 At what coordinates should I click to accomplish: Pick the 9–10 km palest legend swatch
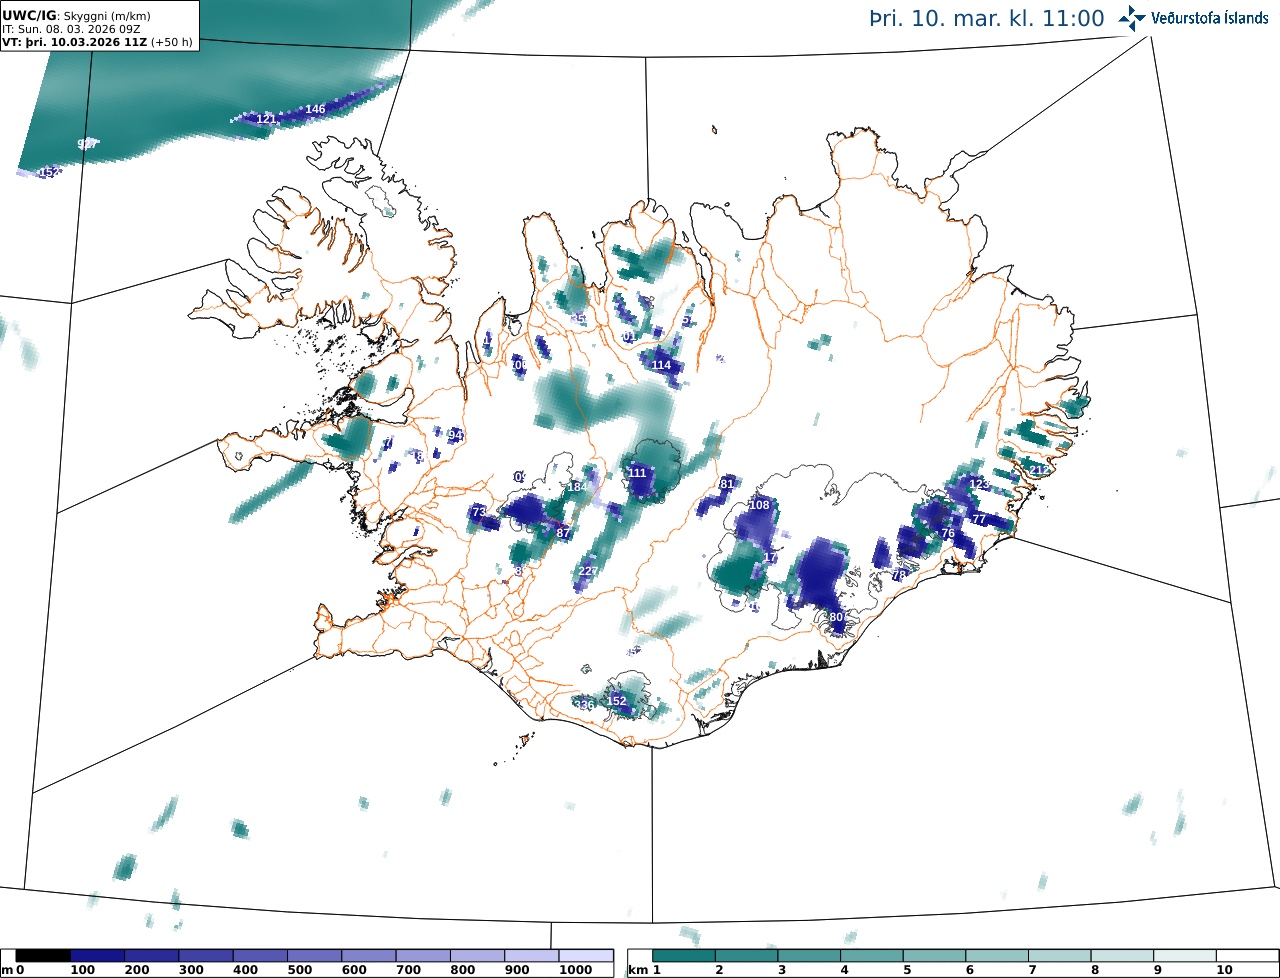1185,956
